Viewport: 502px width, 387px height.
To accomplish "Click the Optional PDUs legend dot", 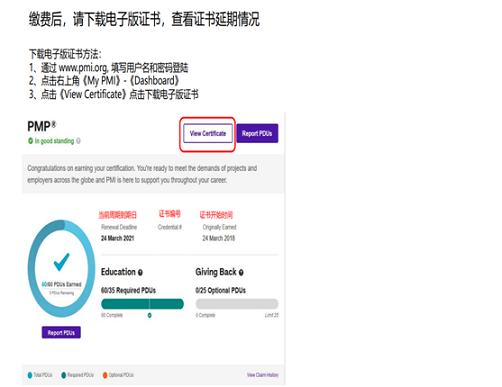I will click(x=105, y=375).
